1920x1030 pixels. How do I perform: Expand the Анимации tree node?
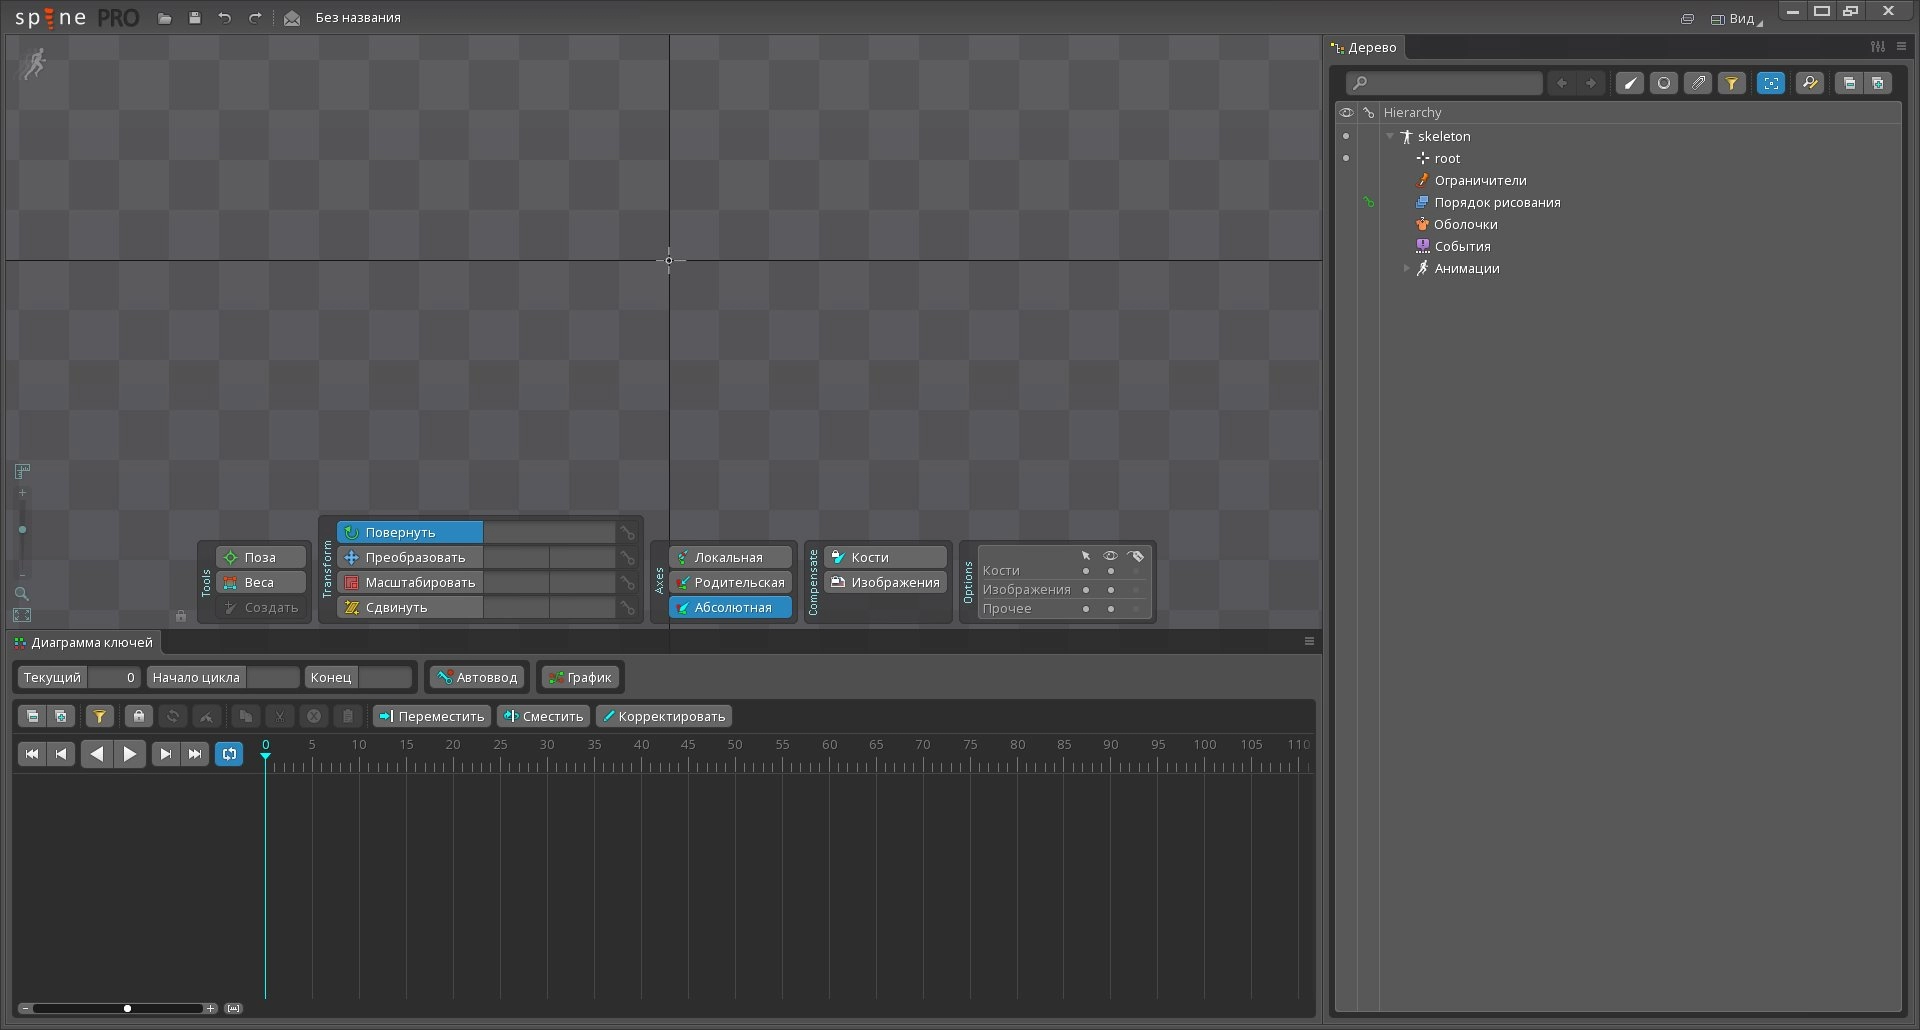(x=1406, y=268)
